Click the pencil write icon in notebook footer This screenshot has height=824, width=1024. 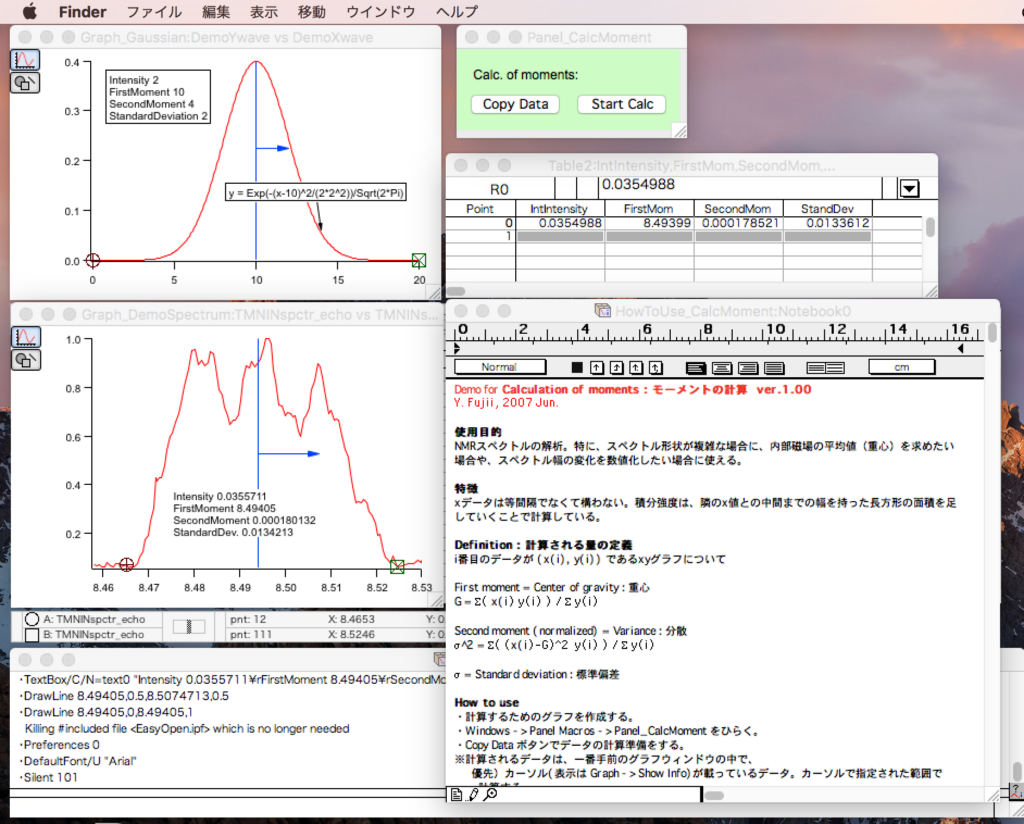pos(474,795)
